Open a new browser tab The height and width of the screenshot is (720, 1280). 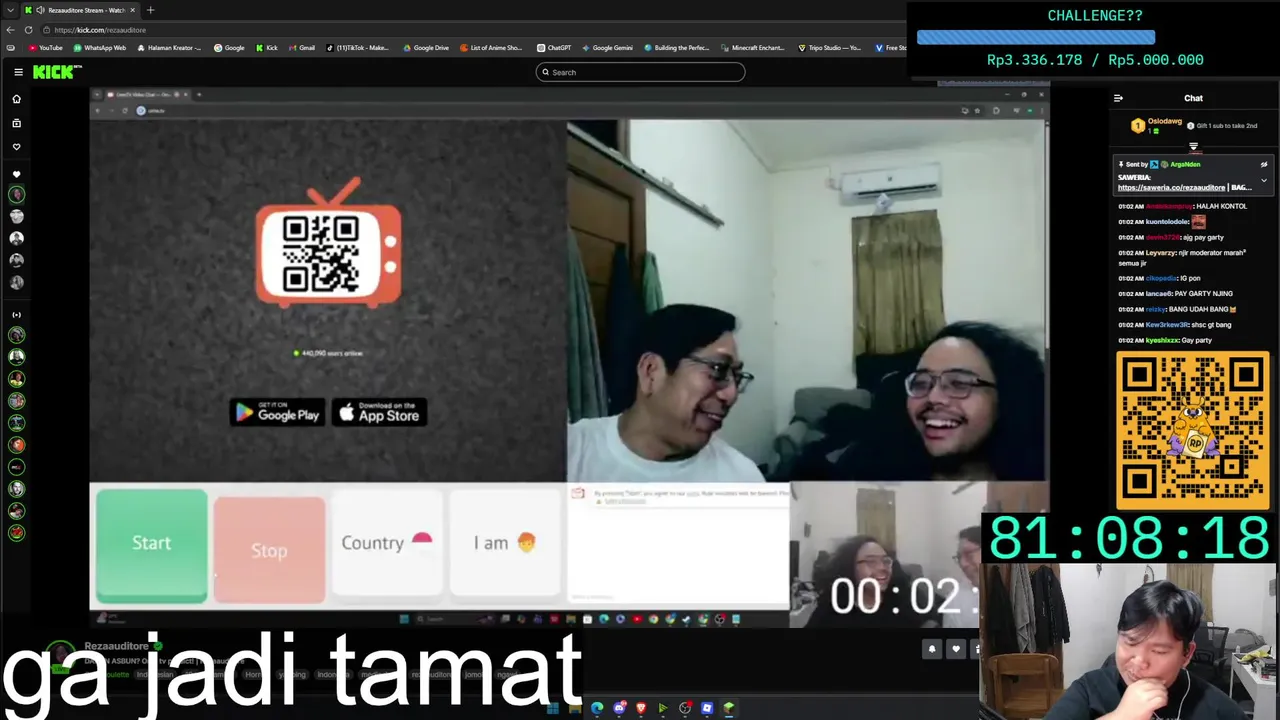150,10
